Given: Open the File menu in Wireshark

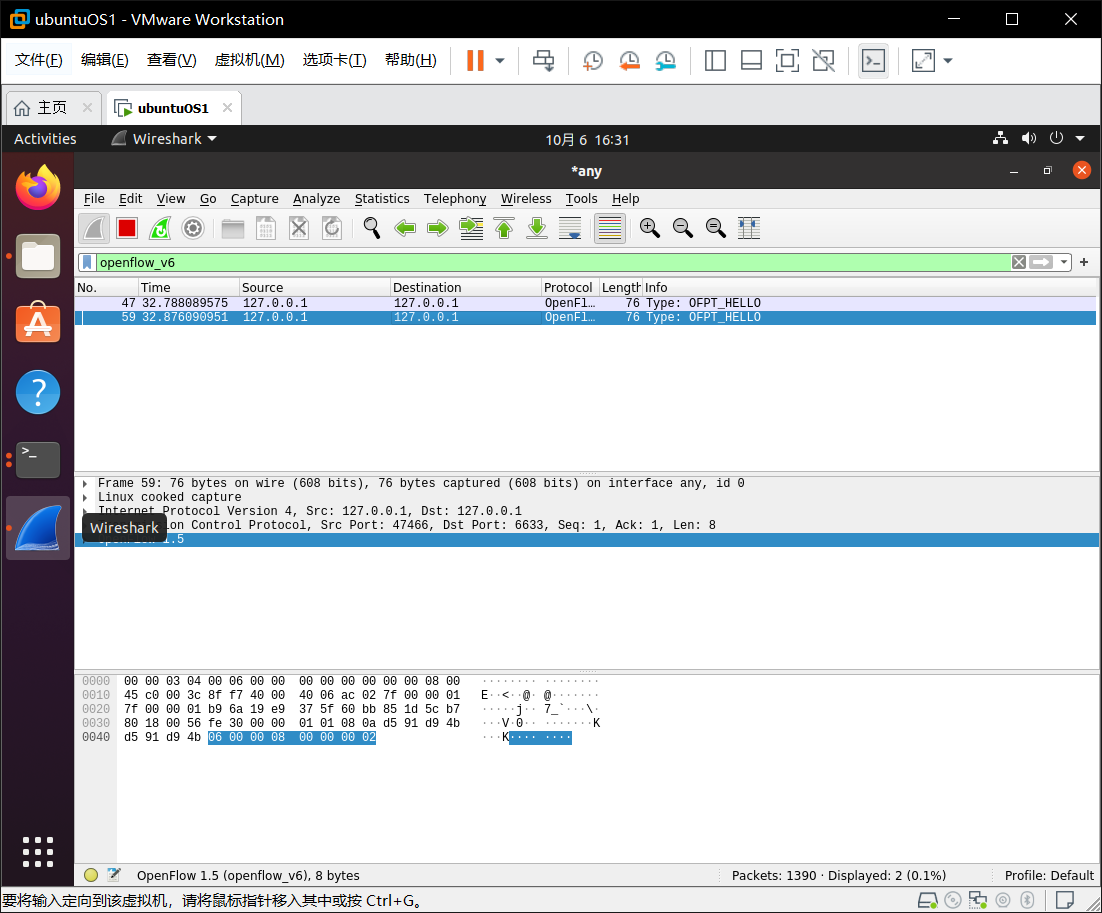Looking at the screenshot, I should (x=93, y=199).
